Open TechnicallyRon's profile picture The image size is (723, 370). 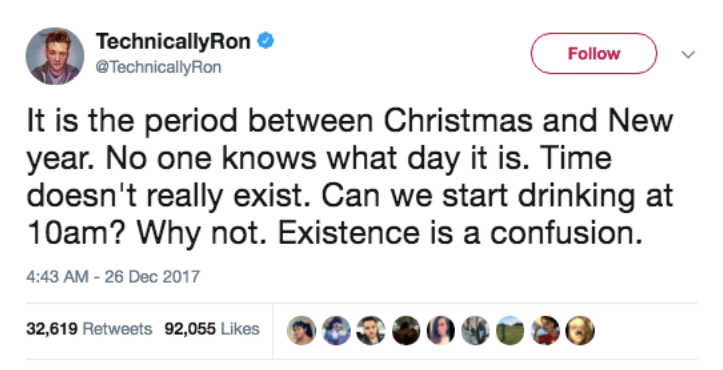[x=55, y=56]
